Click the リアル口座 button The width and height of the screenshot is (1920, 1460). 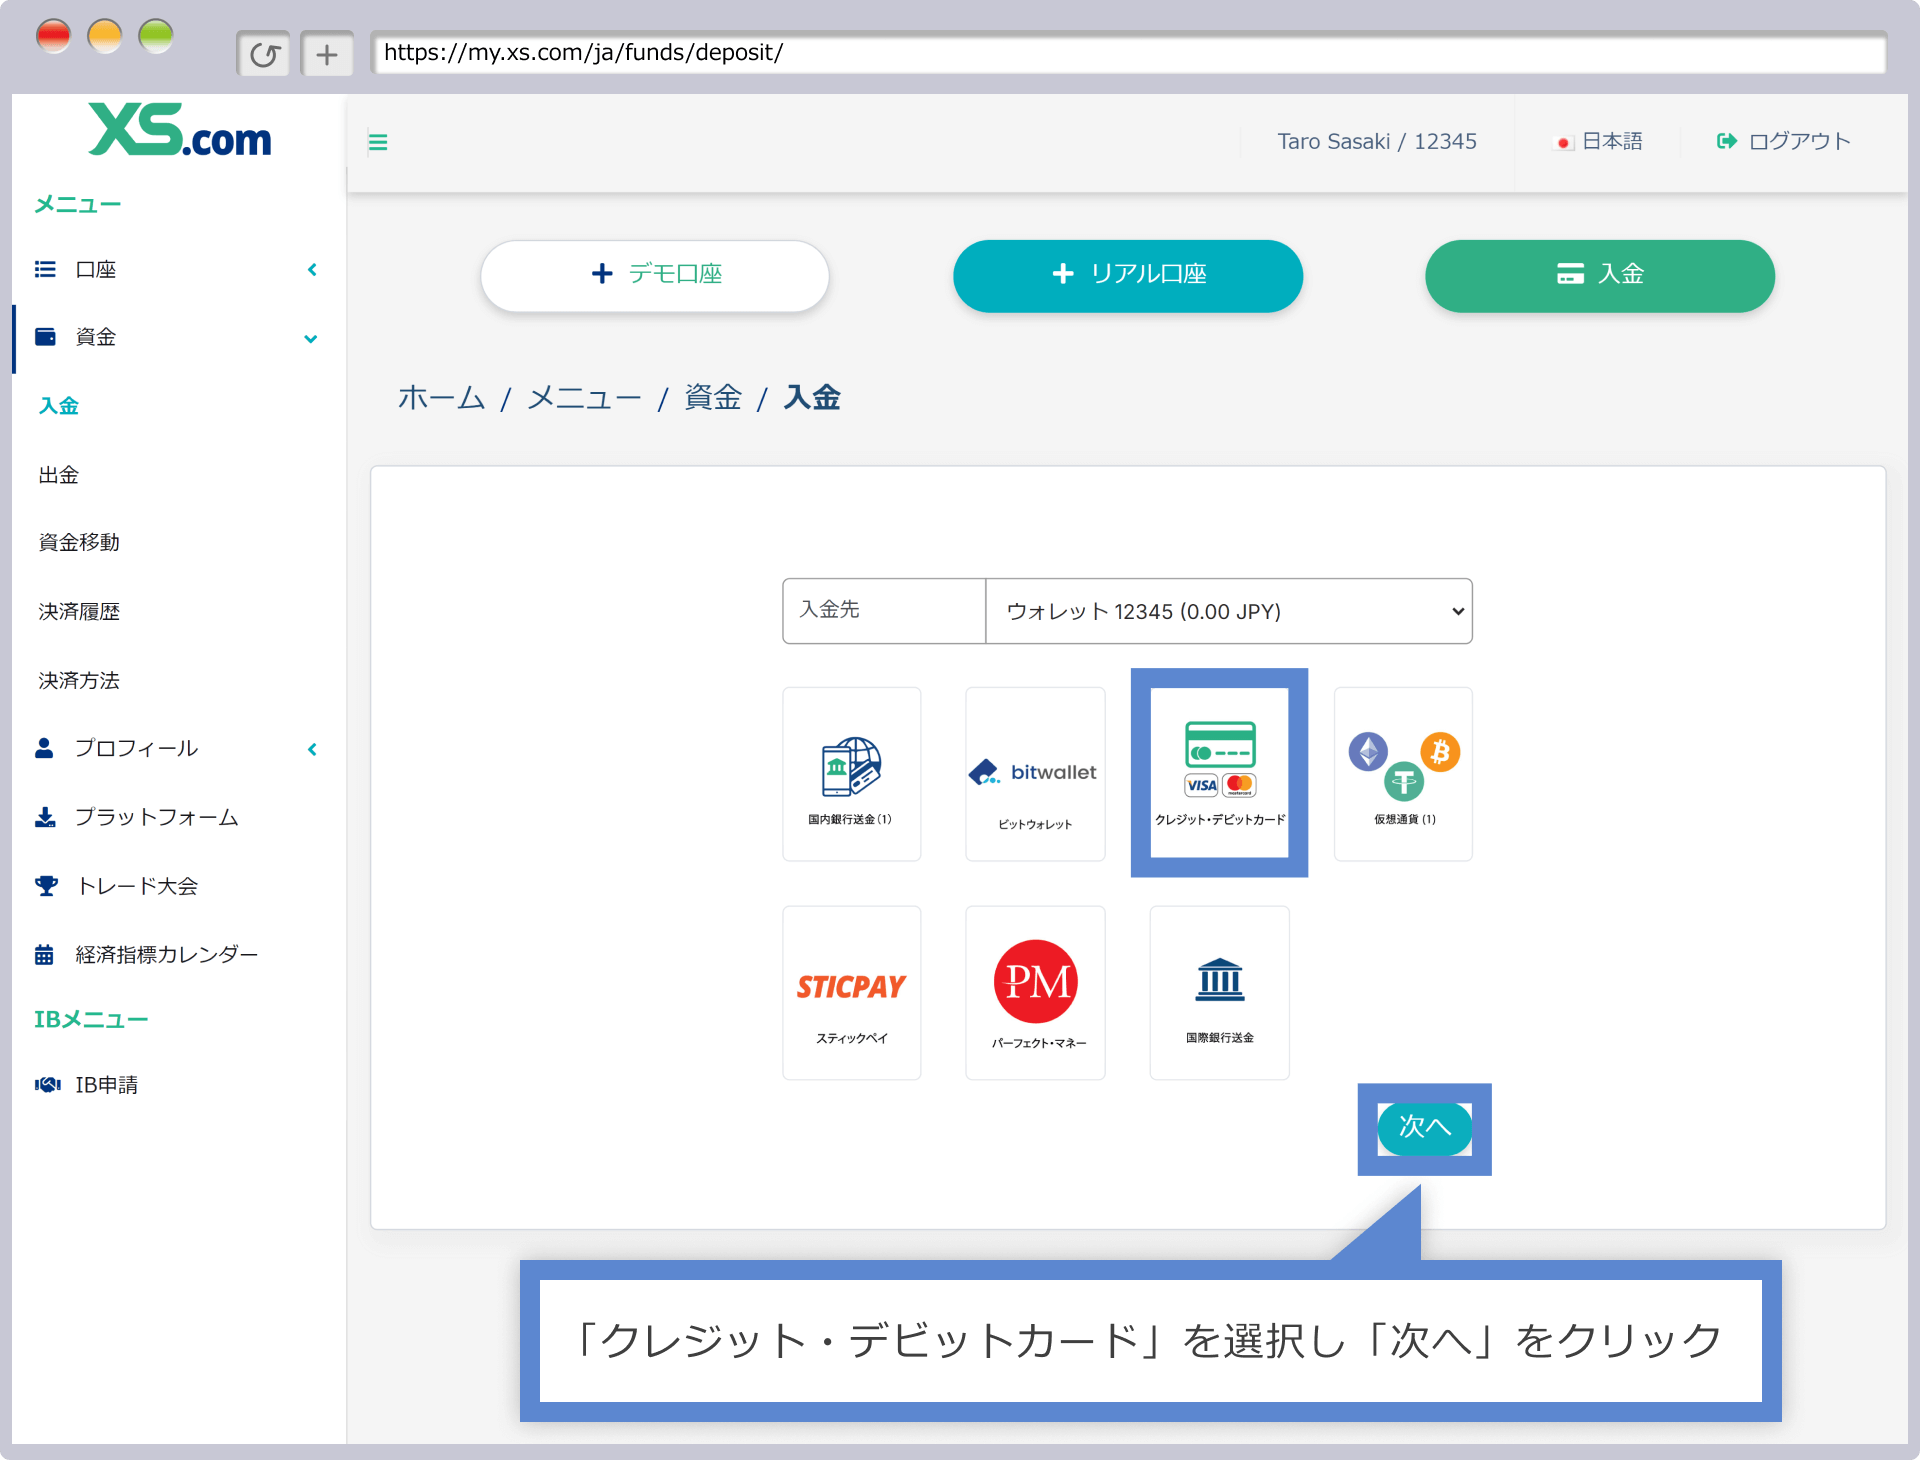1128,275
